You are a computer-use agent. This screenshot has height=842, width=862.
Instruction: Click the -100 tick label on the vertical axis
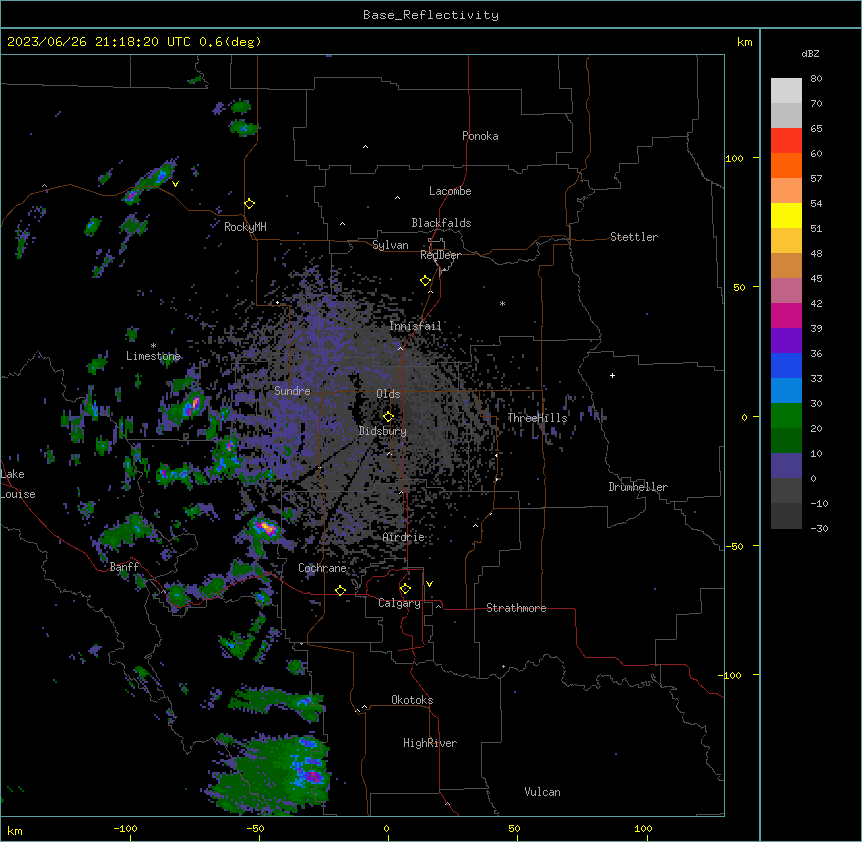[x=732, y=675]
